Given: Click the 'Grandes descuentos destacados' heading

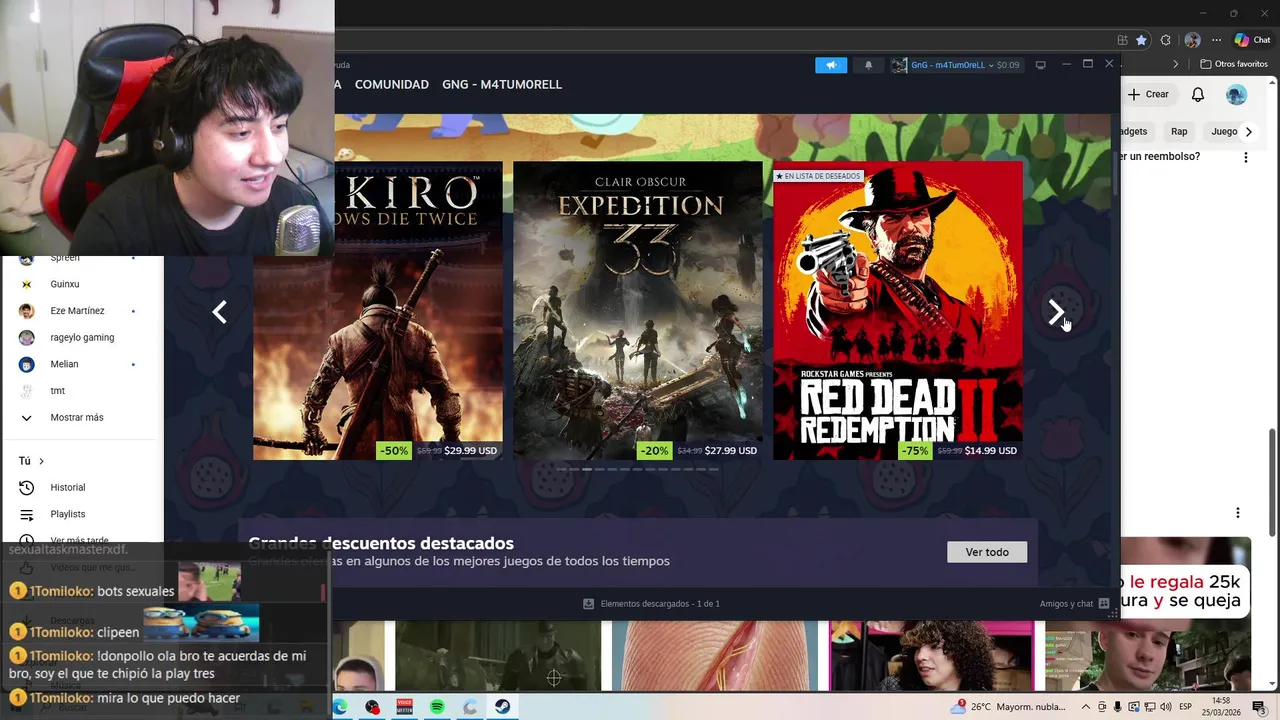Looking at the screenshot, I should [x=381, y=543].
